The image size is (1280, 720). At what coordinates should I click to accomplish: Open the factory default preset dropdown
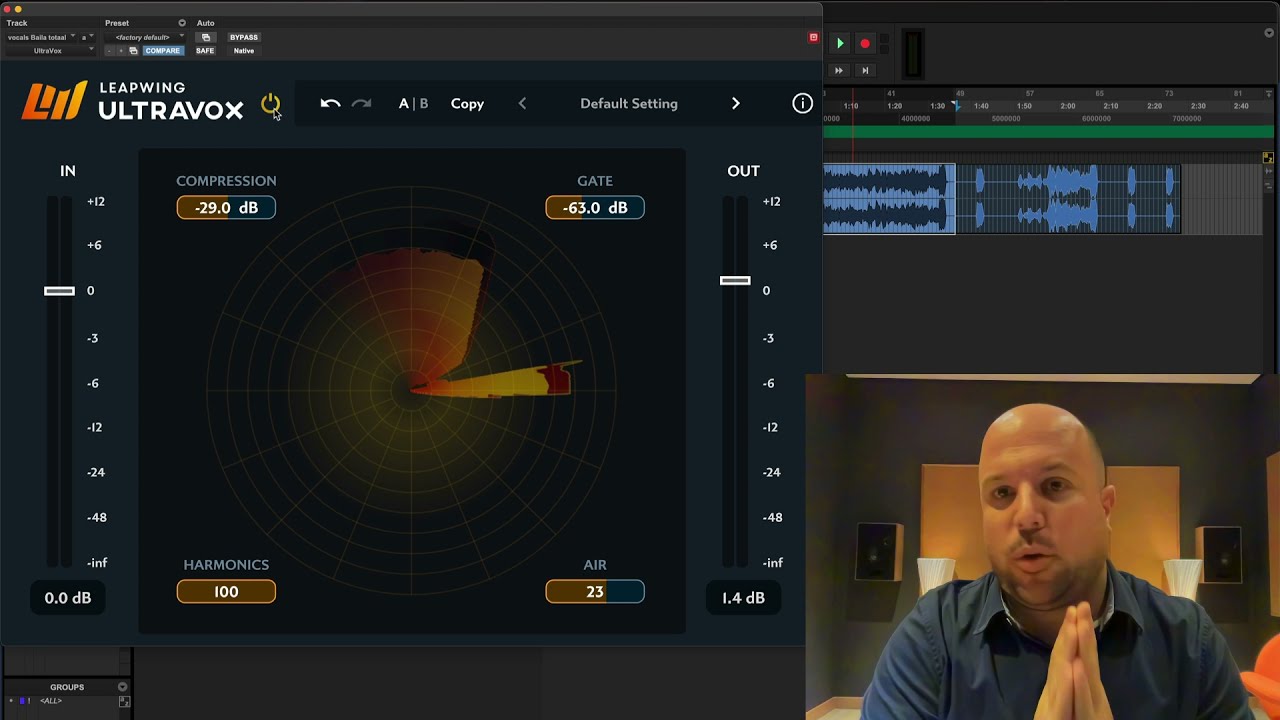click(145, 37)
